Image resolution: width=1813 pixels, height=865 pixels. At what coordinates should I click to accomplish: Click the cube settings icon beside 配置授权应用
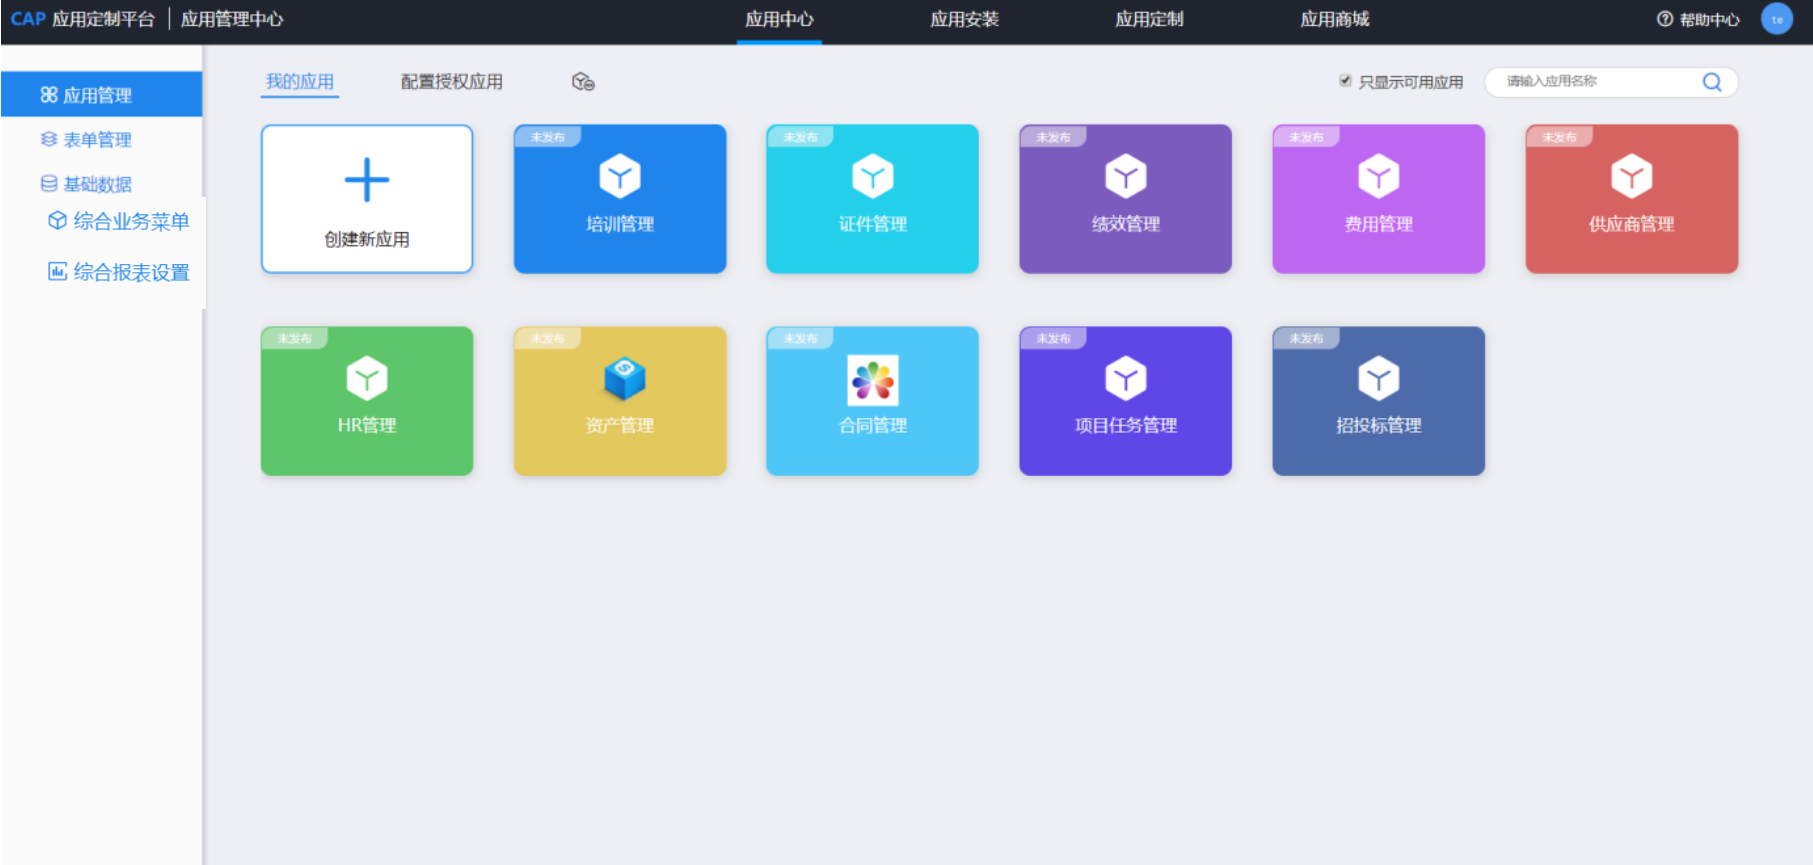coord(583,82)
